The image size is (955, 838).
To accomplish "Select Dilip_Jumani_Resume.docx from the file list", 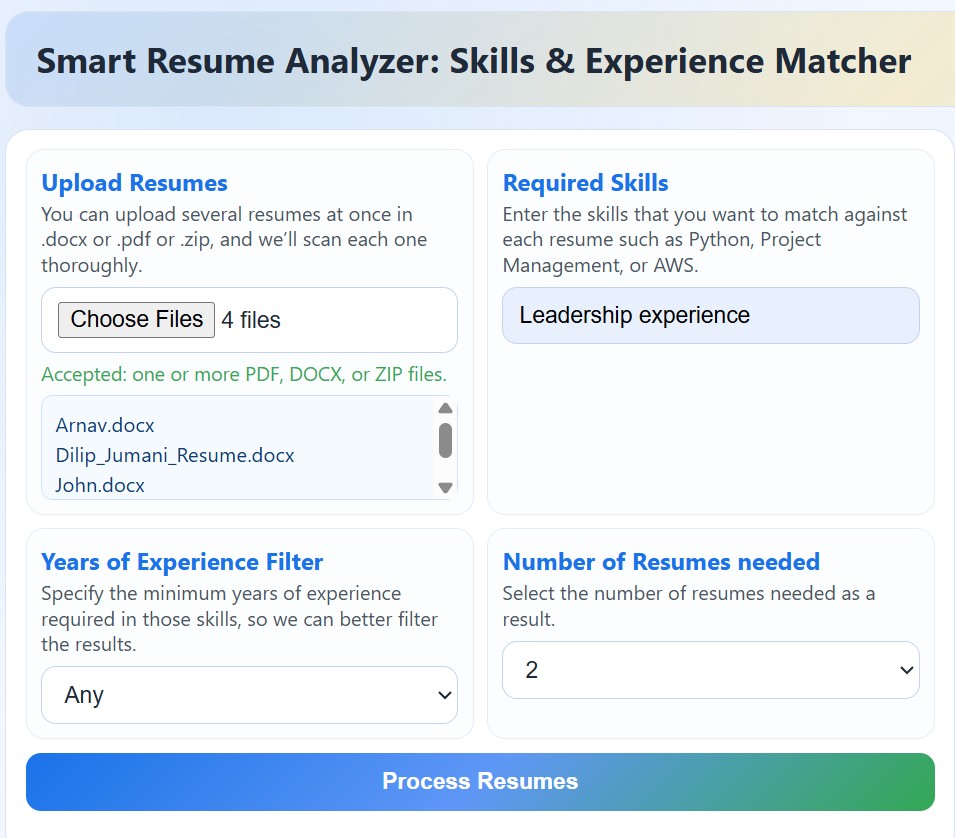I will [174, 455].
